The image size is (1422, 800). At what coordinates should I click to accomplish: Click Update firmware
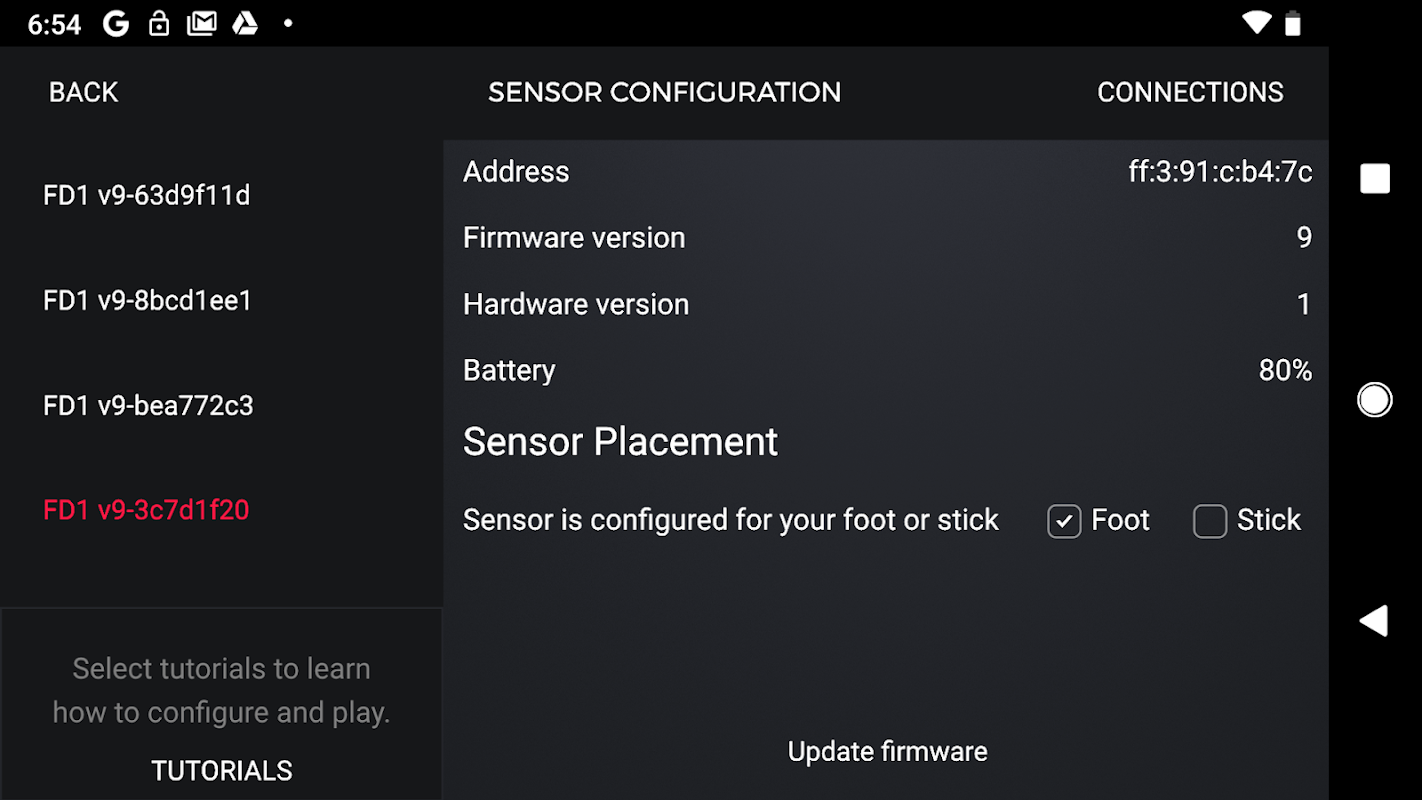pyautogui.click(x=887, y=752)
